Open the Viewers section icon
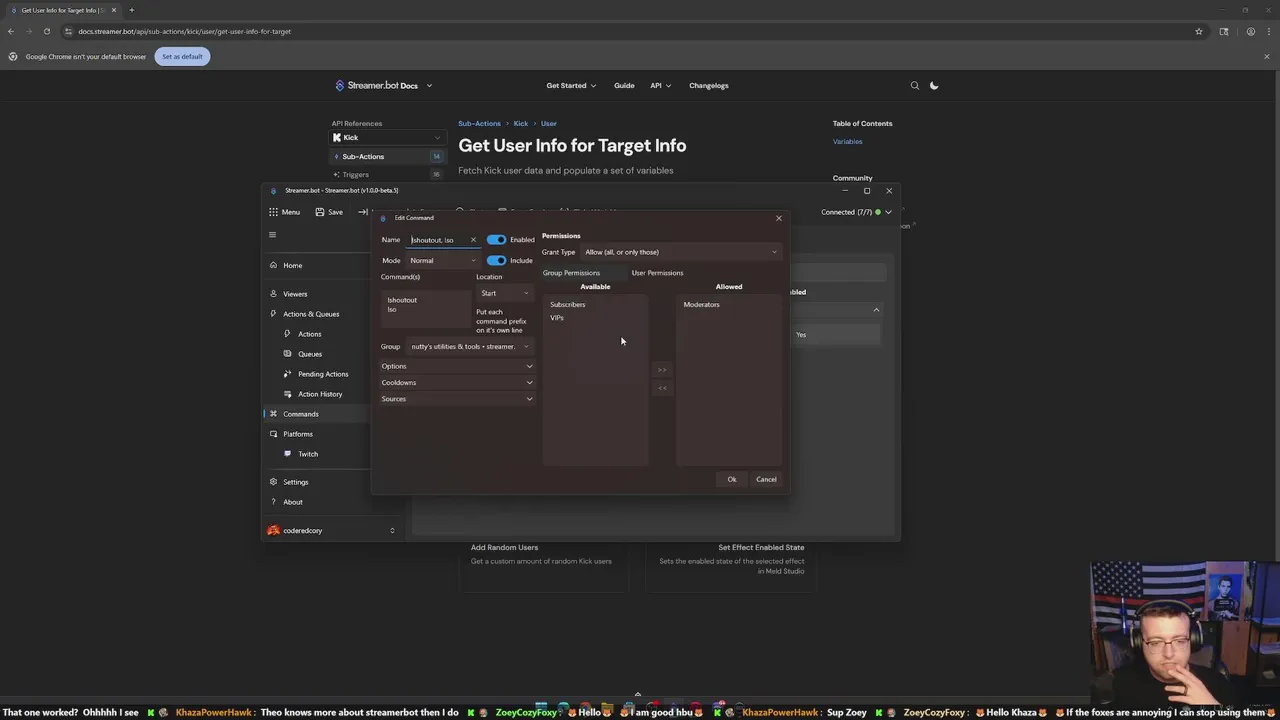1280x720 pixels. tap(273, 294)
